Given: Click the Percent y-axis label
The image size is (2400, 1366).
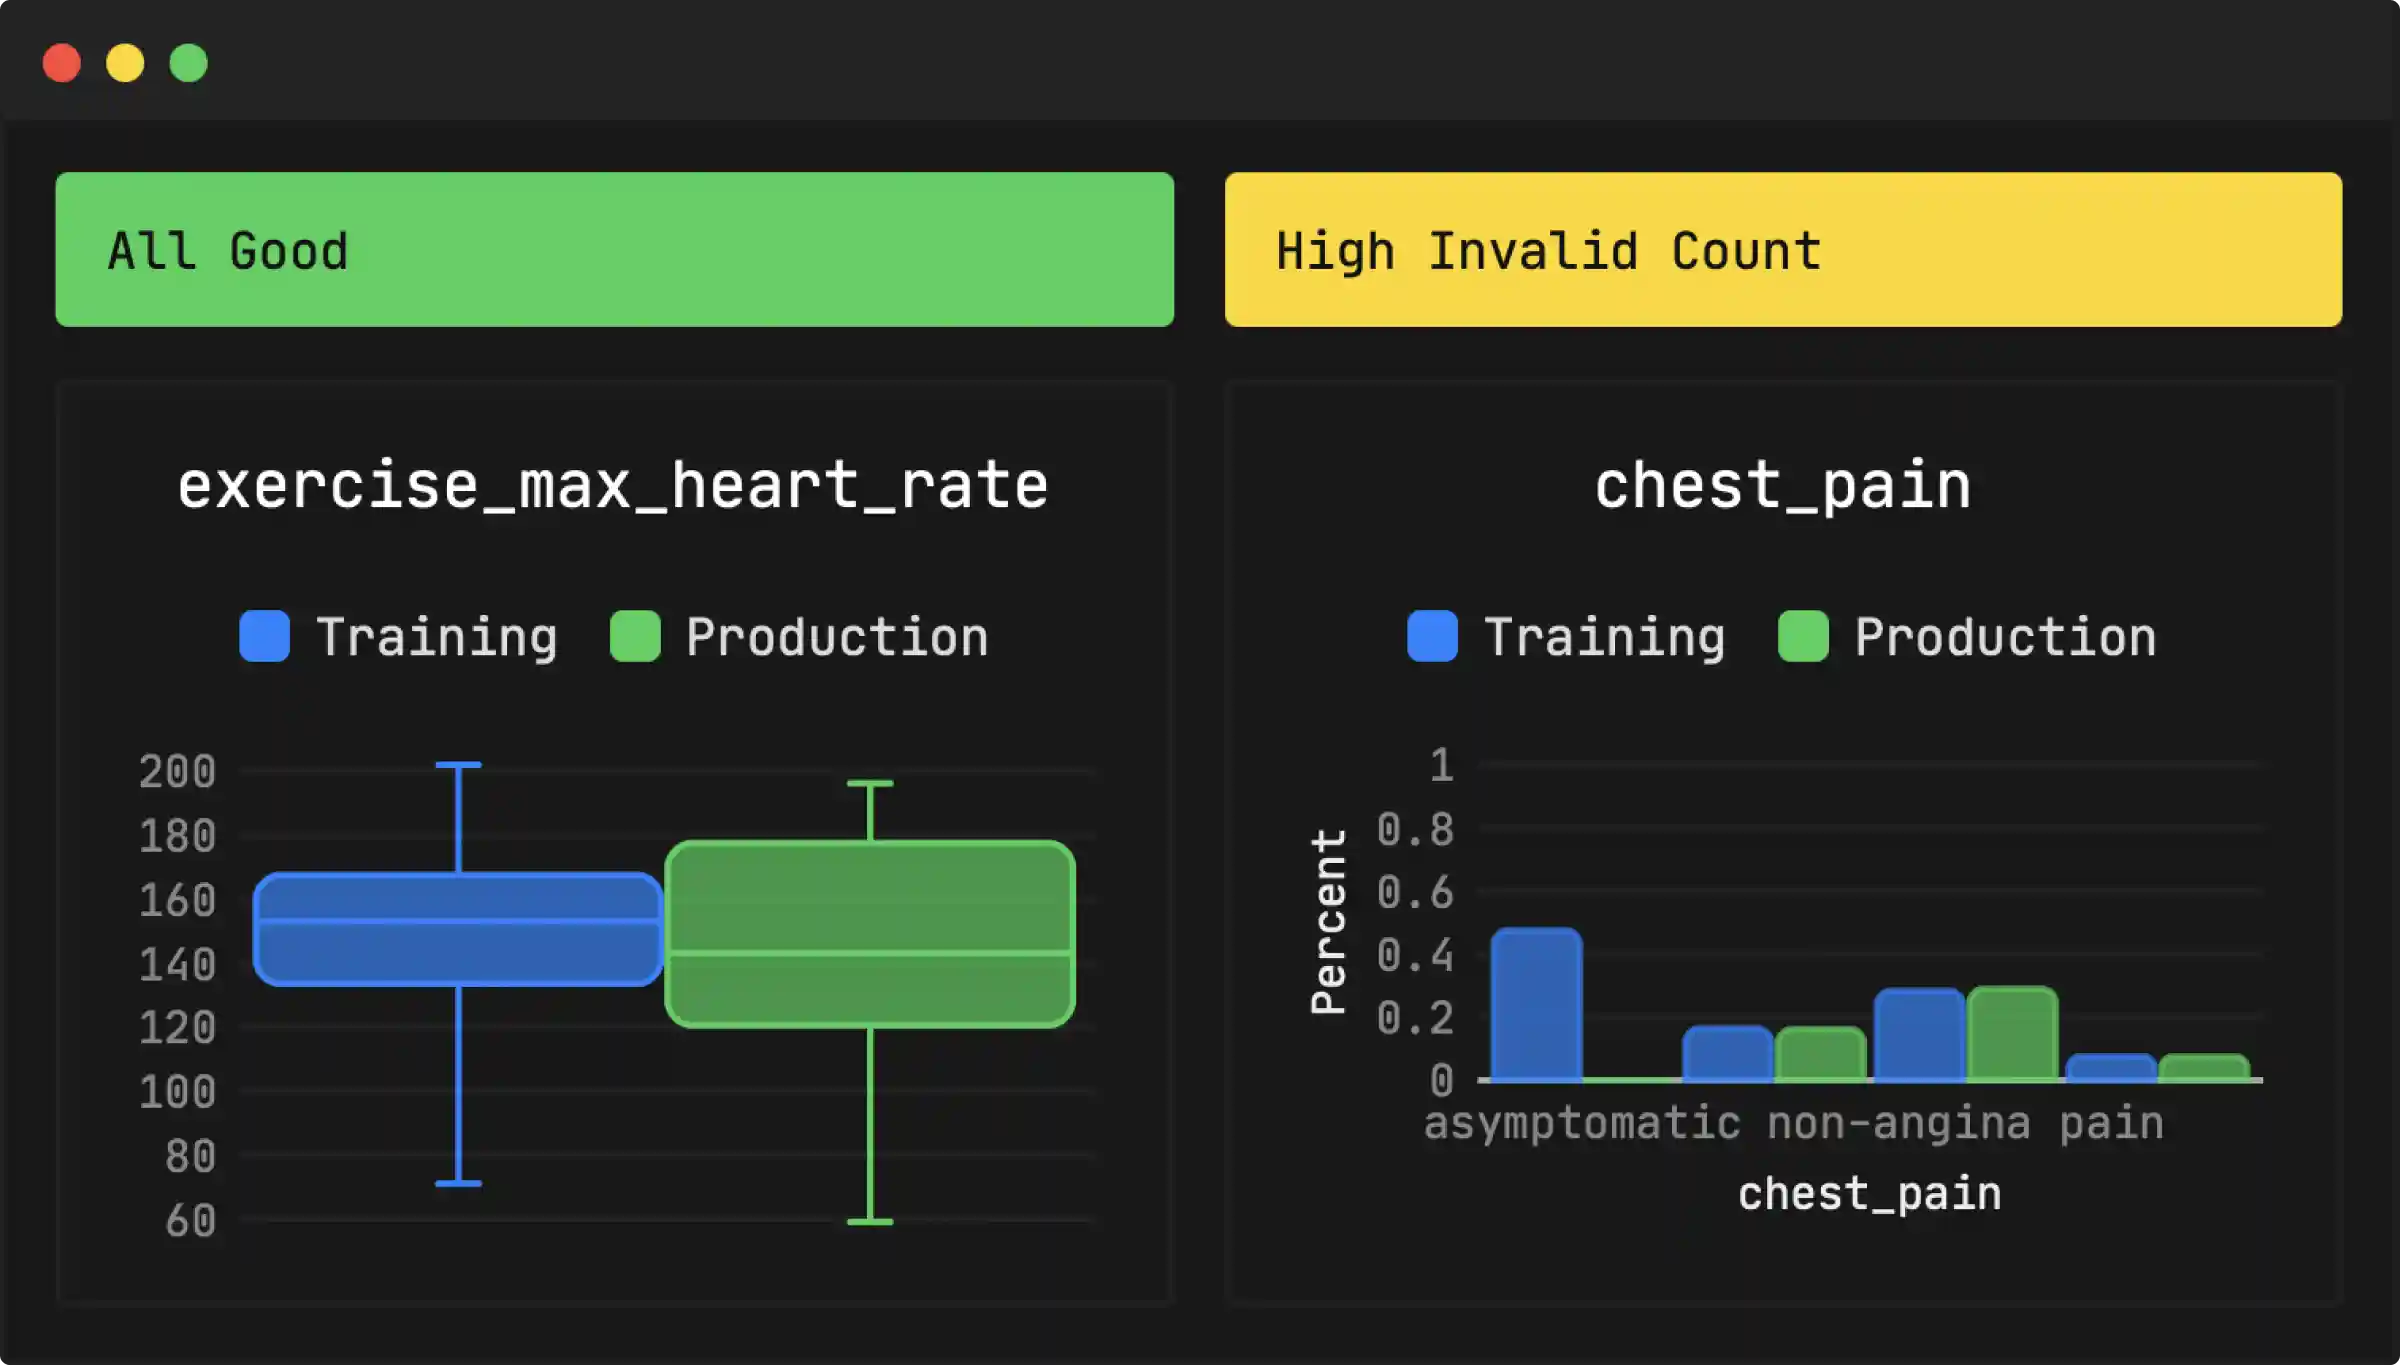Looking at the screenshot, I should coord(1329,922).
